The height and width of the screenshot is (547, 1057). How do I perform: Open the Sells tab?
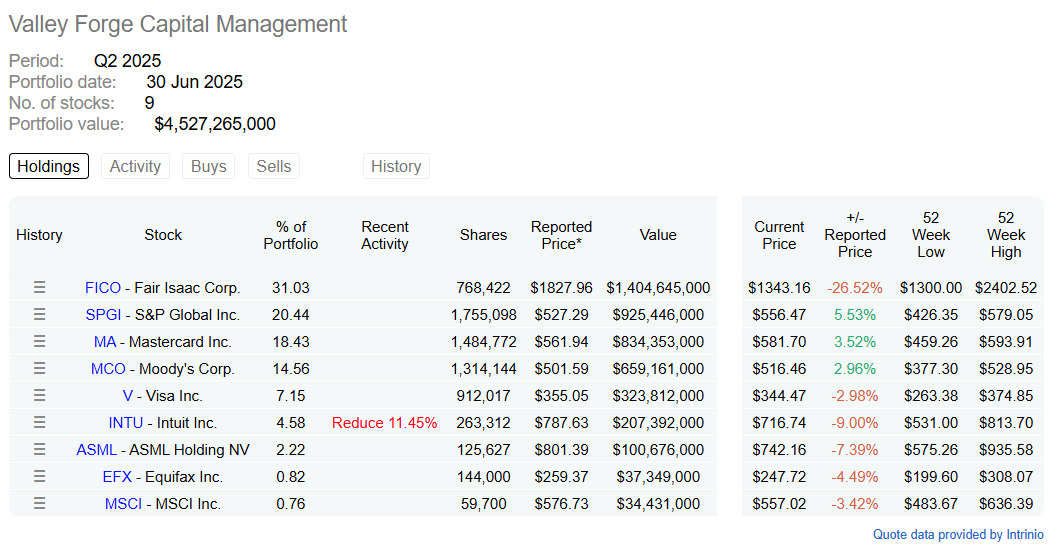[x=274, y=166]
